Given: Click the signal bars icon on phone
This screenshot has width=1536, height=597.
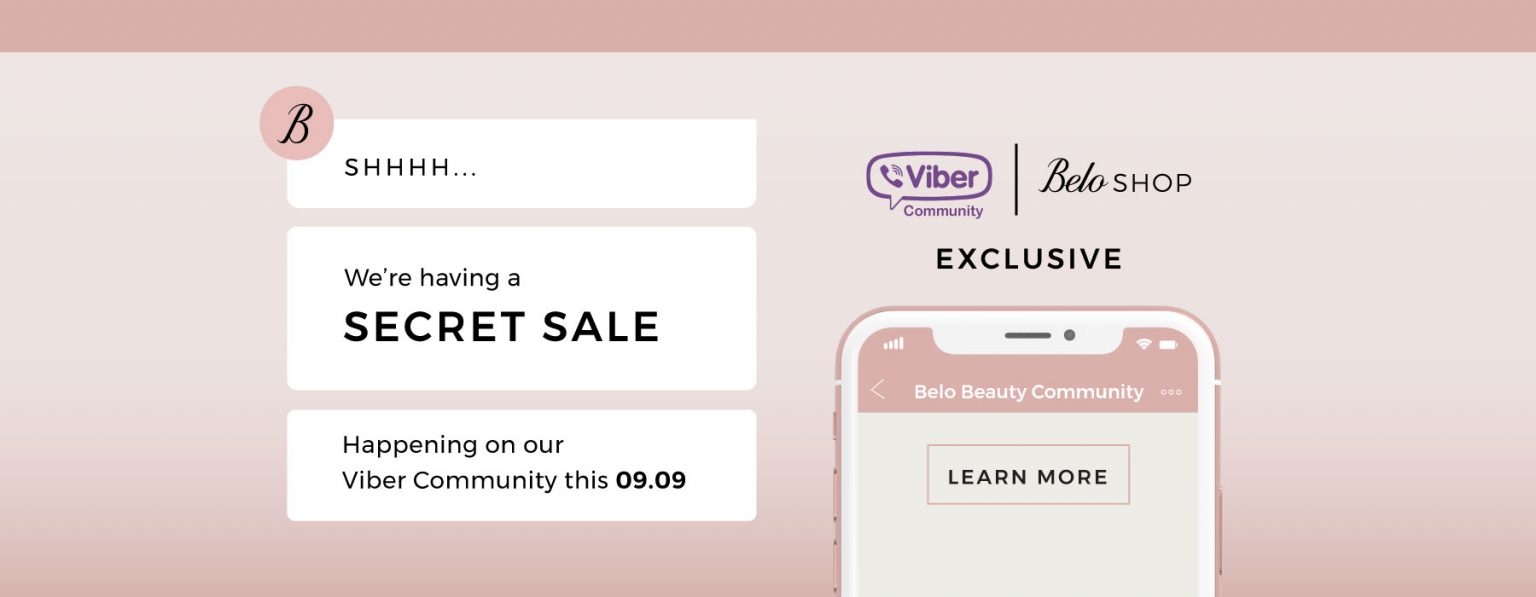Looking at the screenshot, I should [893, 343].
